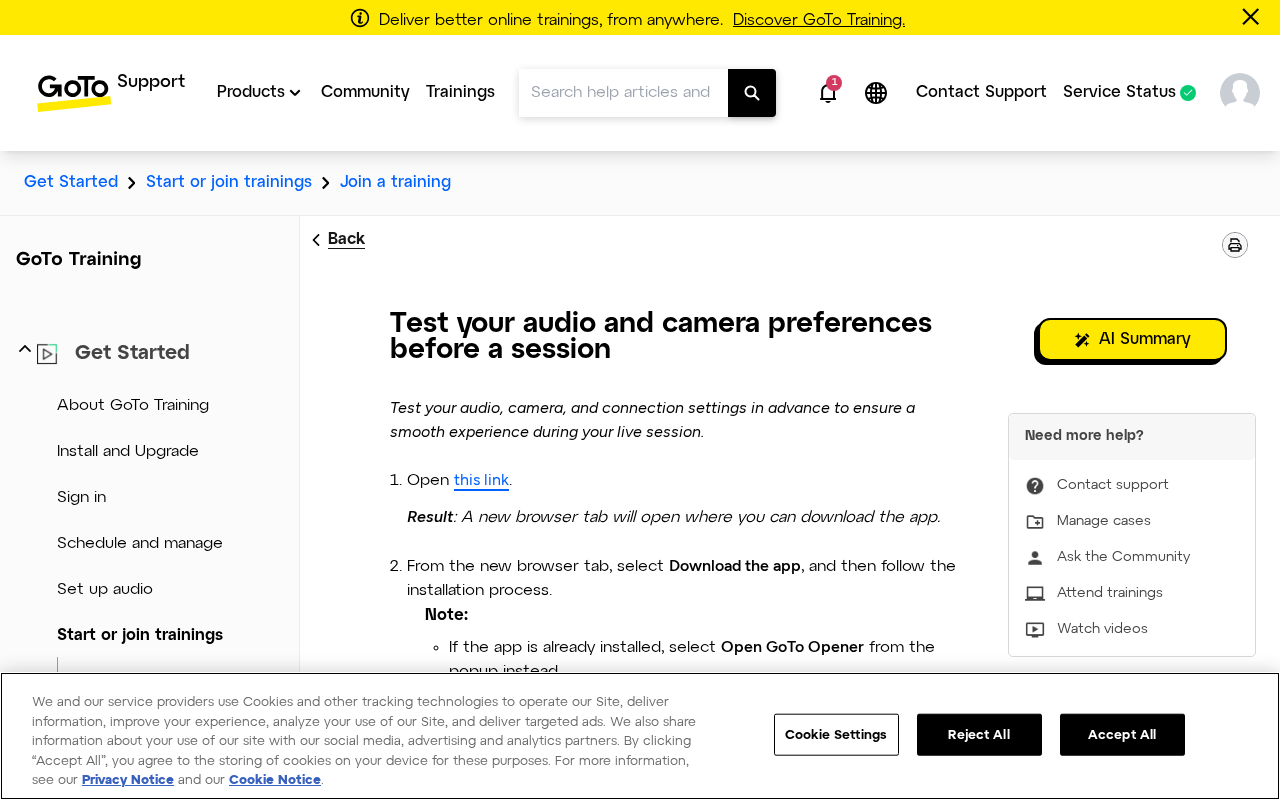Viewport: 1280px width, 800px height.
Task: Open the user profile avatar
Action: [1240, 93]
